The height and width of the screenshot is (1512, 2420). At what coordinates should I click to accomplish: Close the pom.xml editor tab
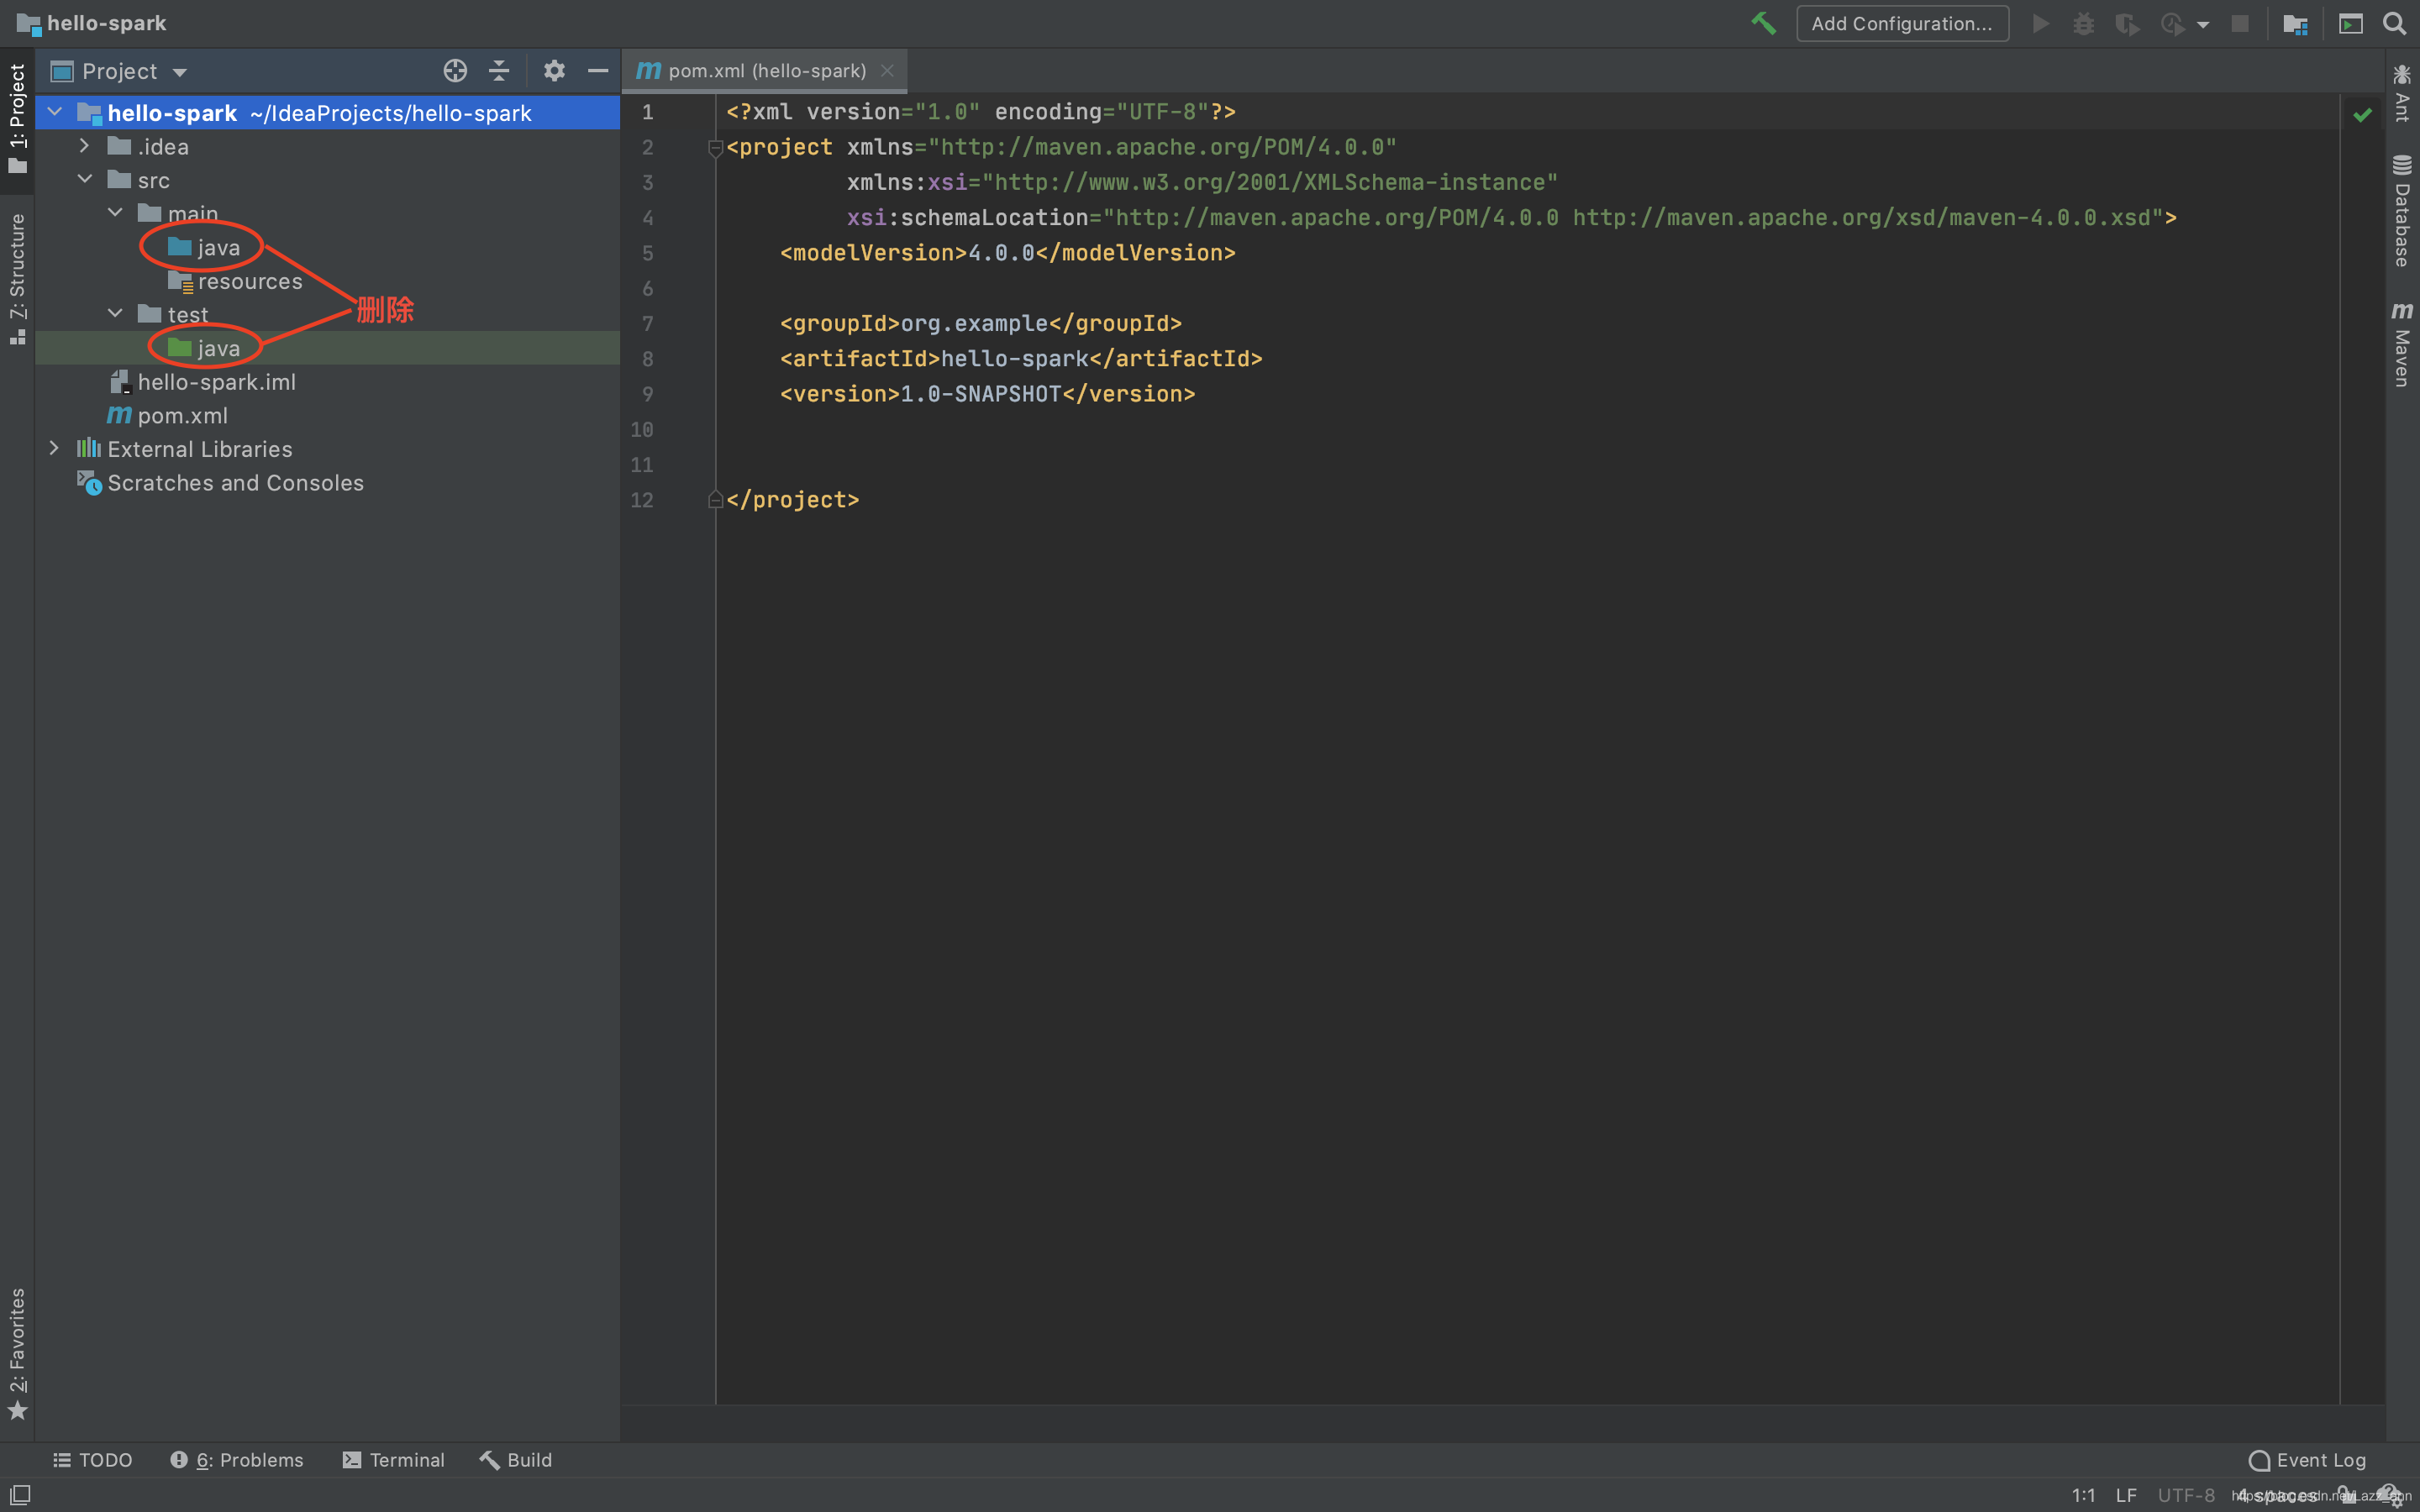pos(887,71)
